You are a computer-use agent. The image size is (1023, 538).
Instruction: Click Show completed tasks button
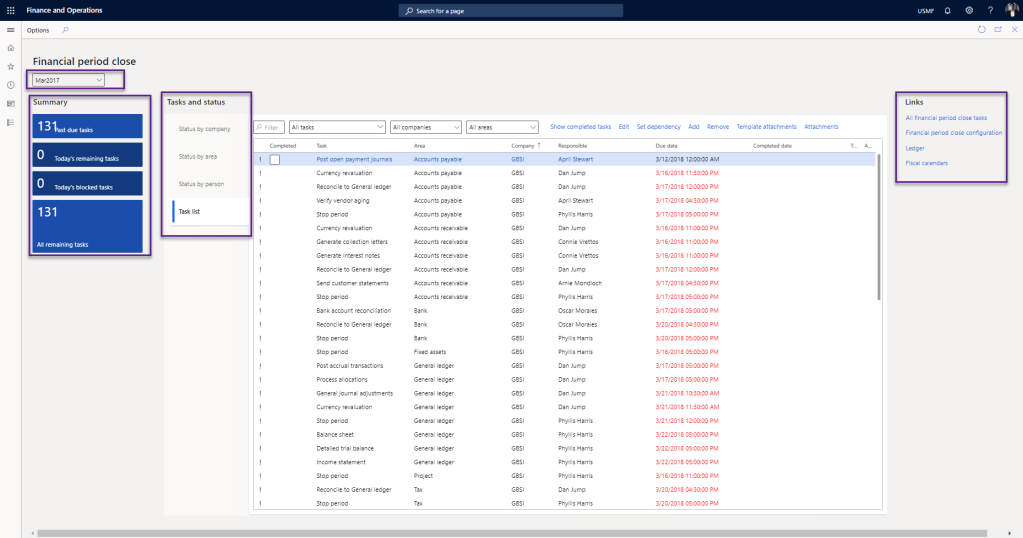(580, 127)
